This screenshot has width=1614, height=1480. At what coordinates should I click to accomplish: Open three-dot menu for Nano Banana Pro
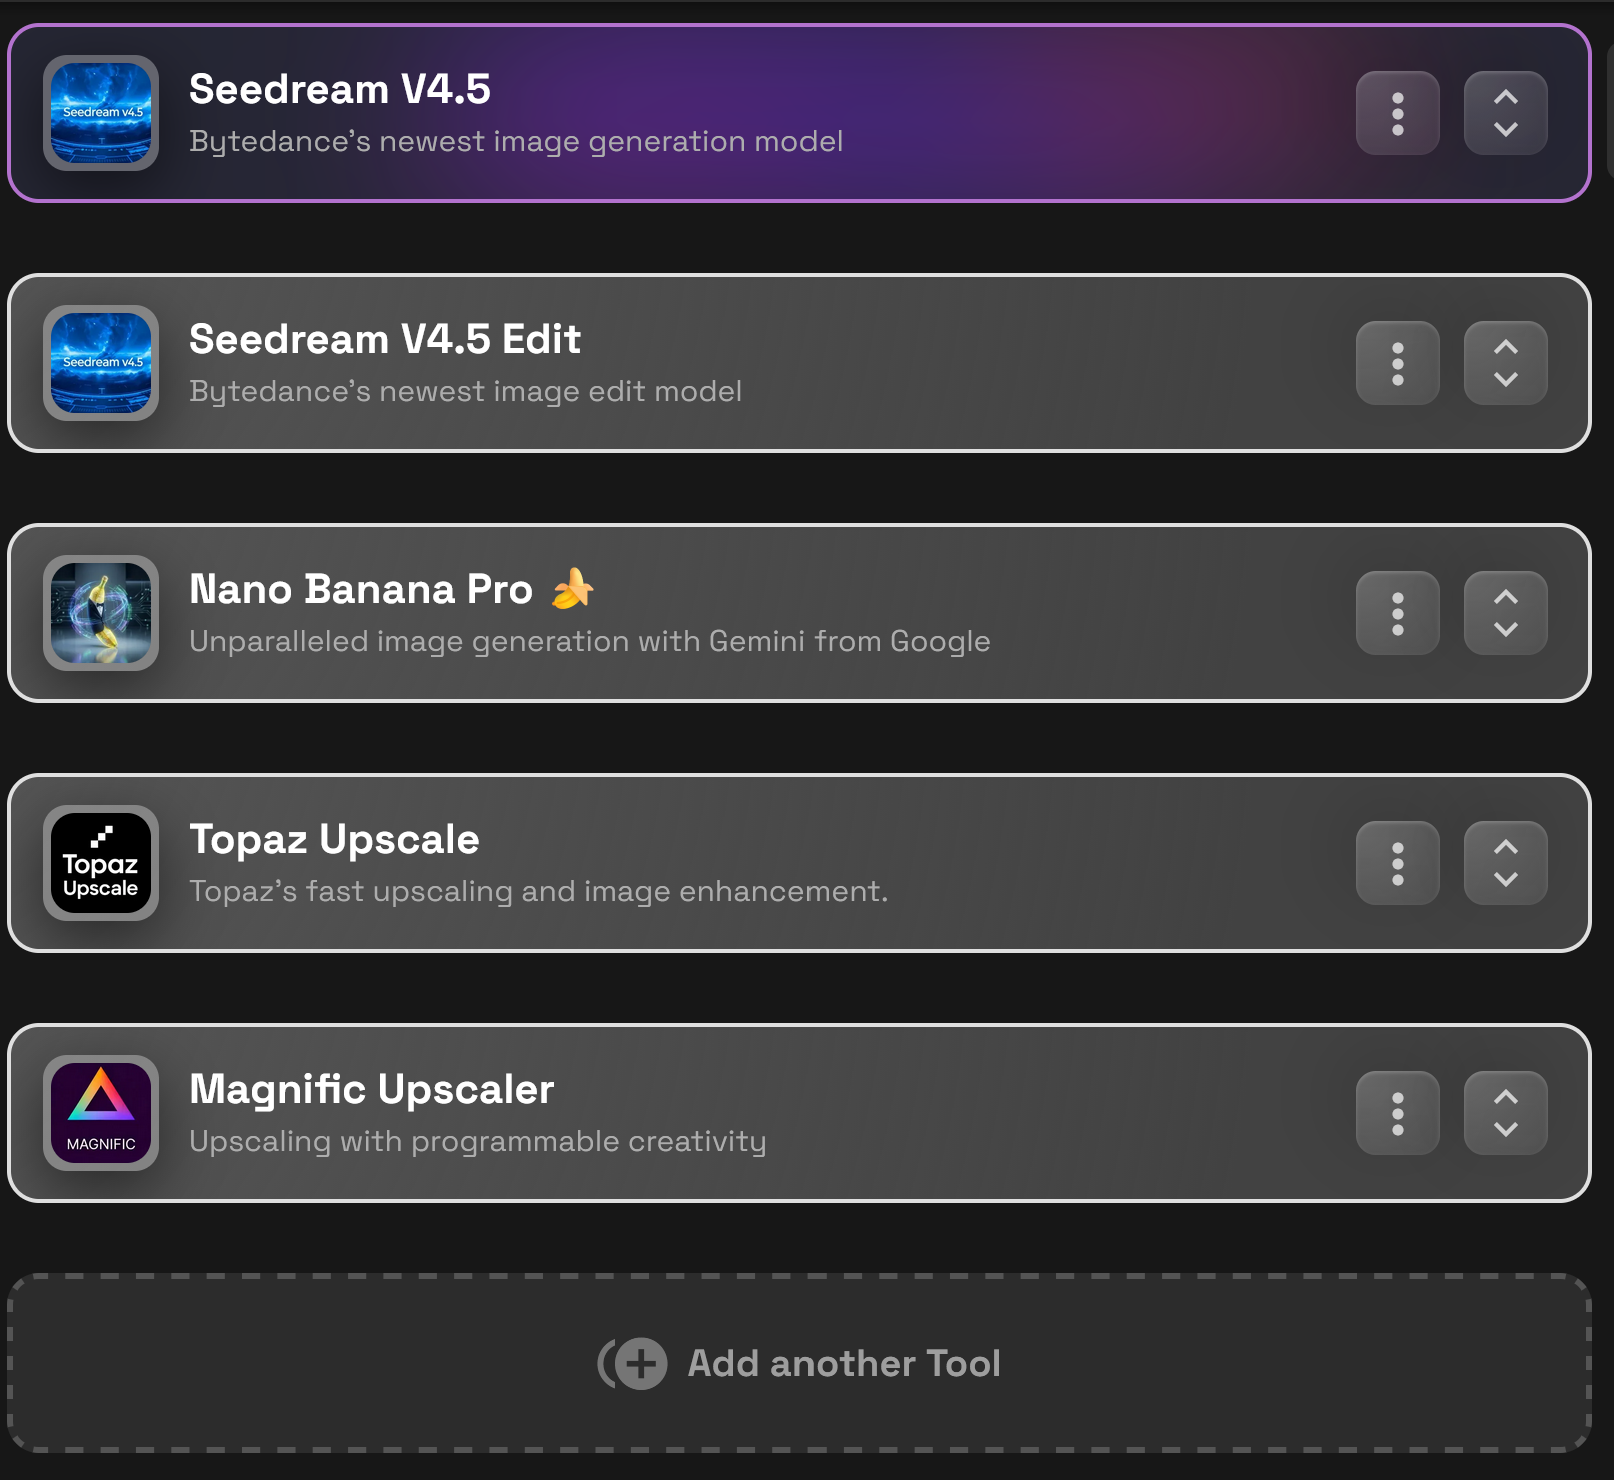[1398, 613]
